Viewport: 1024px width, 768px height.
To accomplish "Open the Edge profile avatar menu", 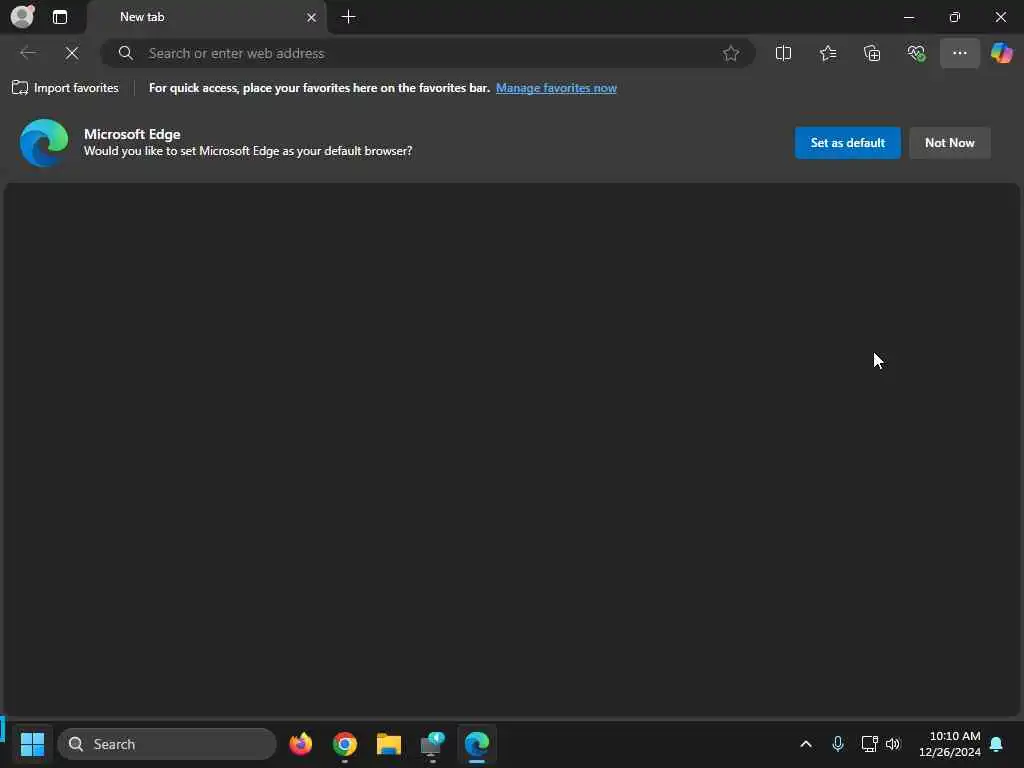I will point(22,16).
